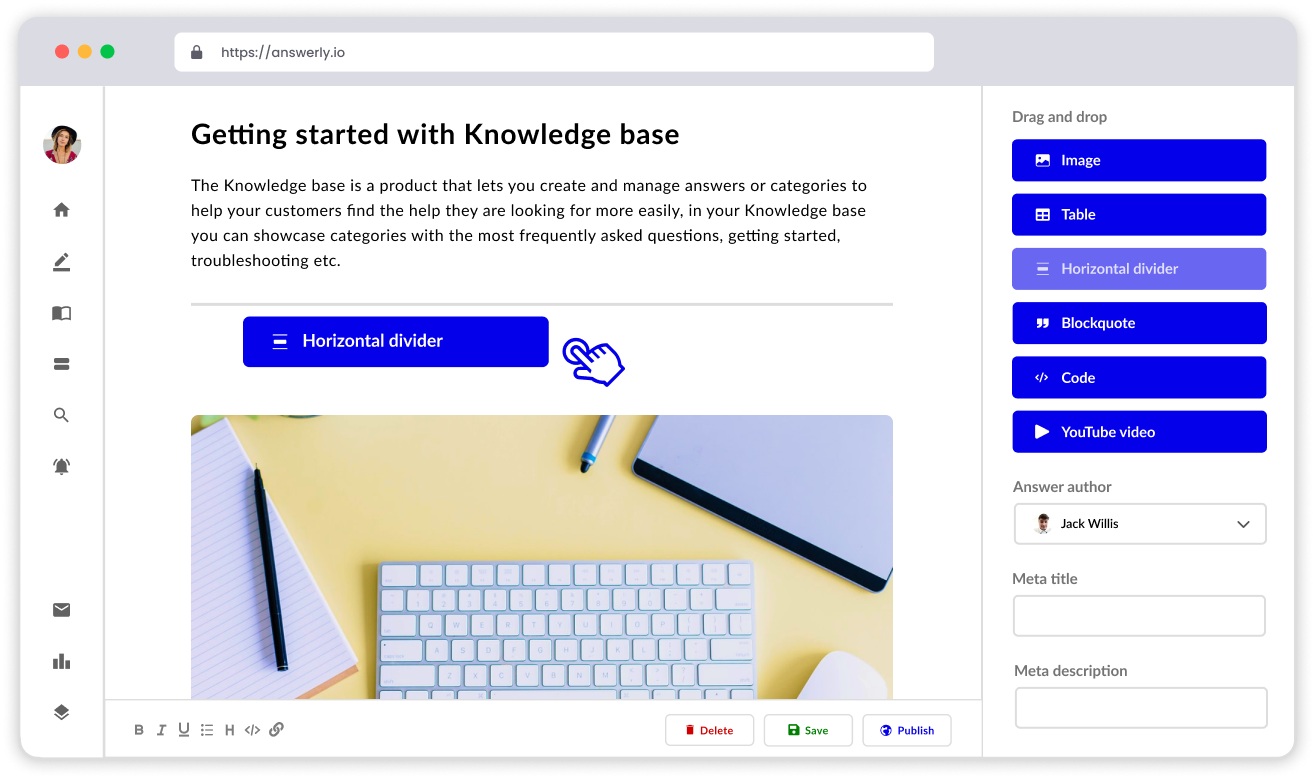Toggle underline formatting in editor toolbar
The height and width of the screenshot is (779, 1315).
point(184,730)
